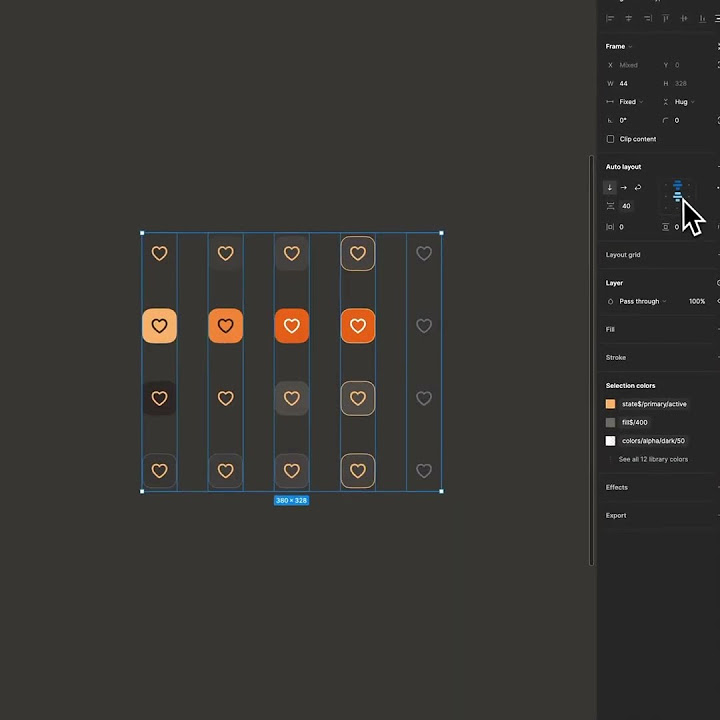Click the selection's bottom-right corner handle
This screenshot has height=720, width=720.
pyautogui.click(x=442, y=491)
